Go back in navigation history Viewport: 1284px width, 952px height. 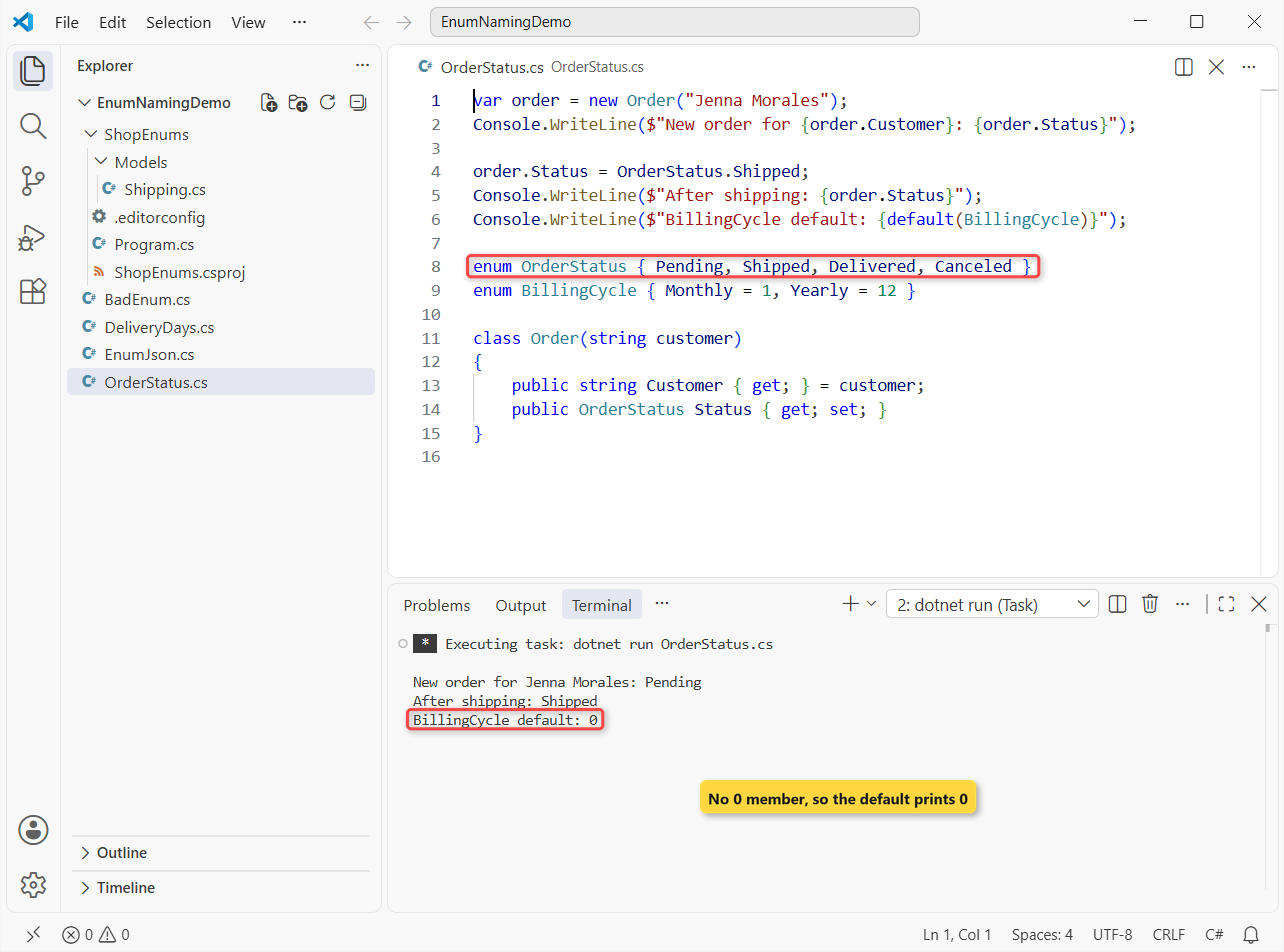371,22
